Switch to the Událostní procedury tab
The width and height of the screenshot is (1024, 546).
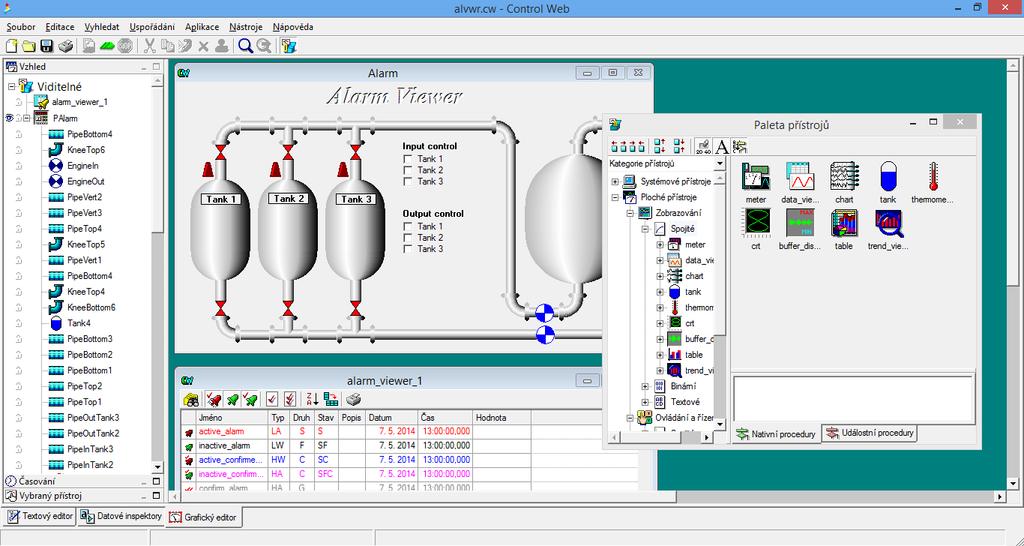(870, 432)
